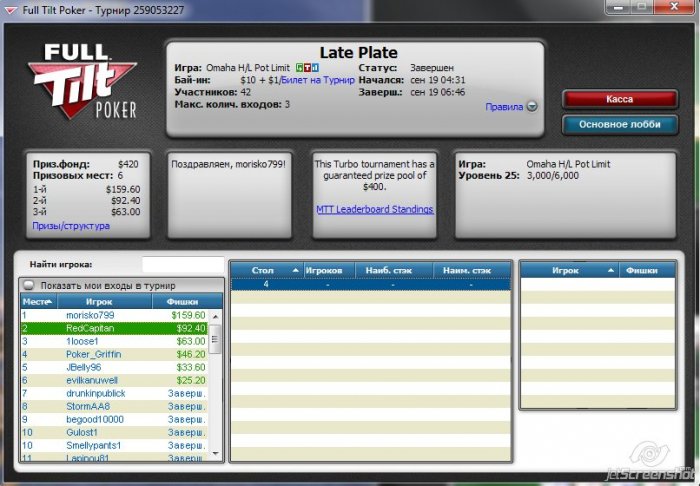
Task: Click the Поздравляем, morisko799! message
Action: [x=229, y=164]
